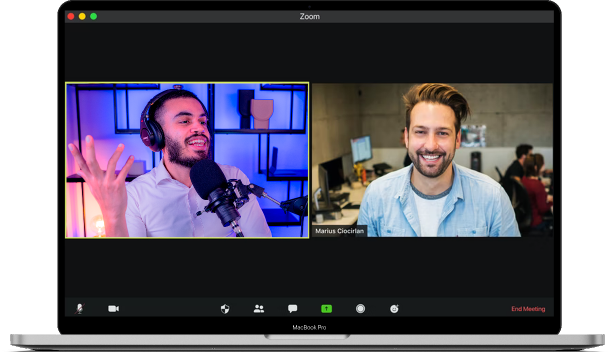Unmute the microphone in Zoom toolbar
The width and height of the screenshot is (612, 361).
pos(80,309)
